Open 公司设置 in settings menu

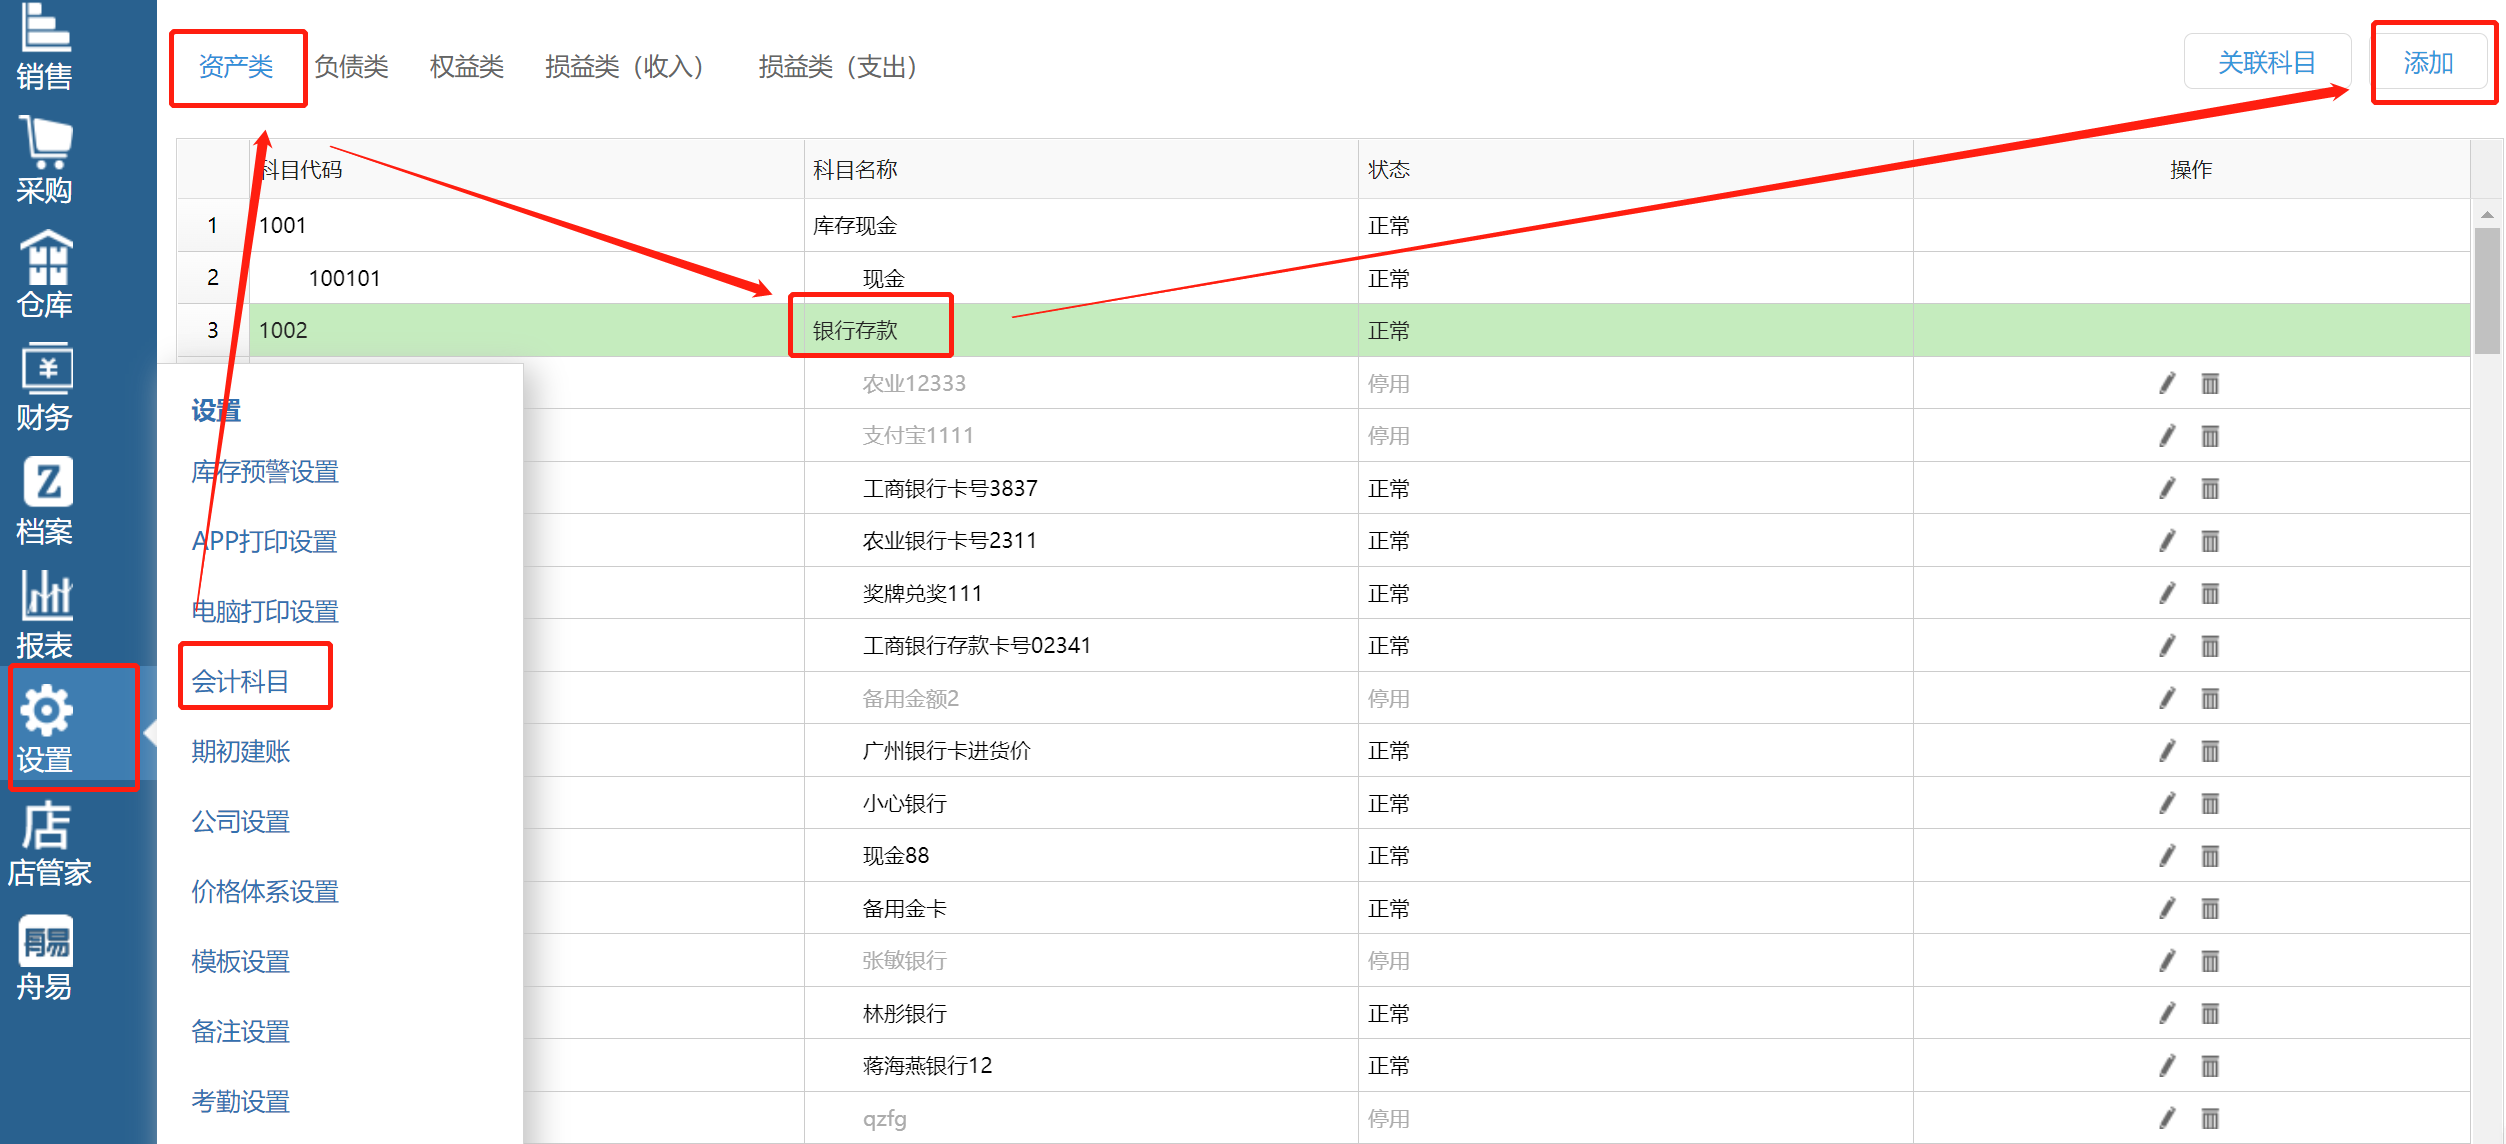[241, 821]
